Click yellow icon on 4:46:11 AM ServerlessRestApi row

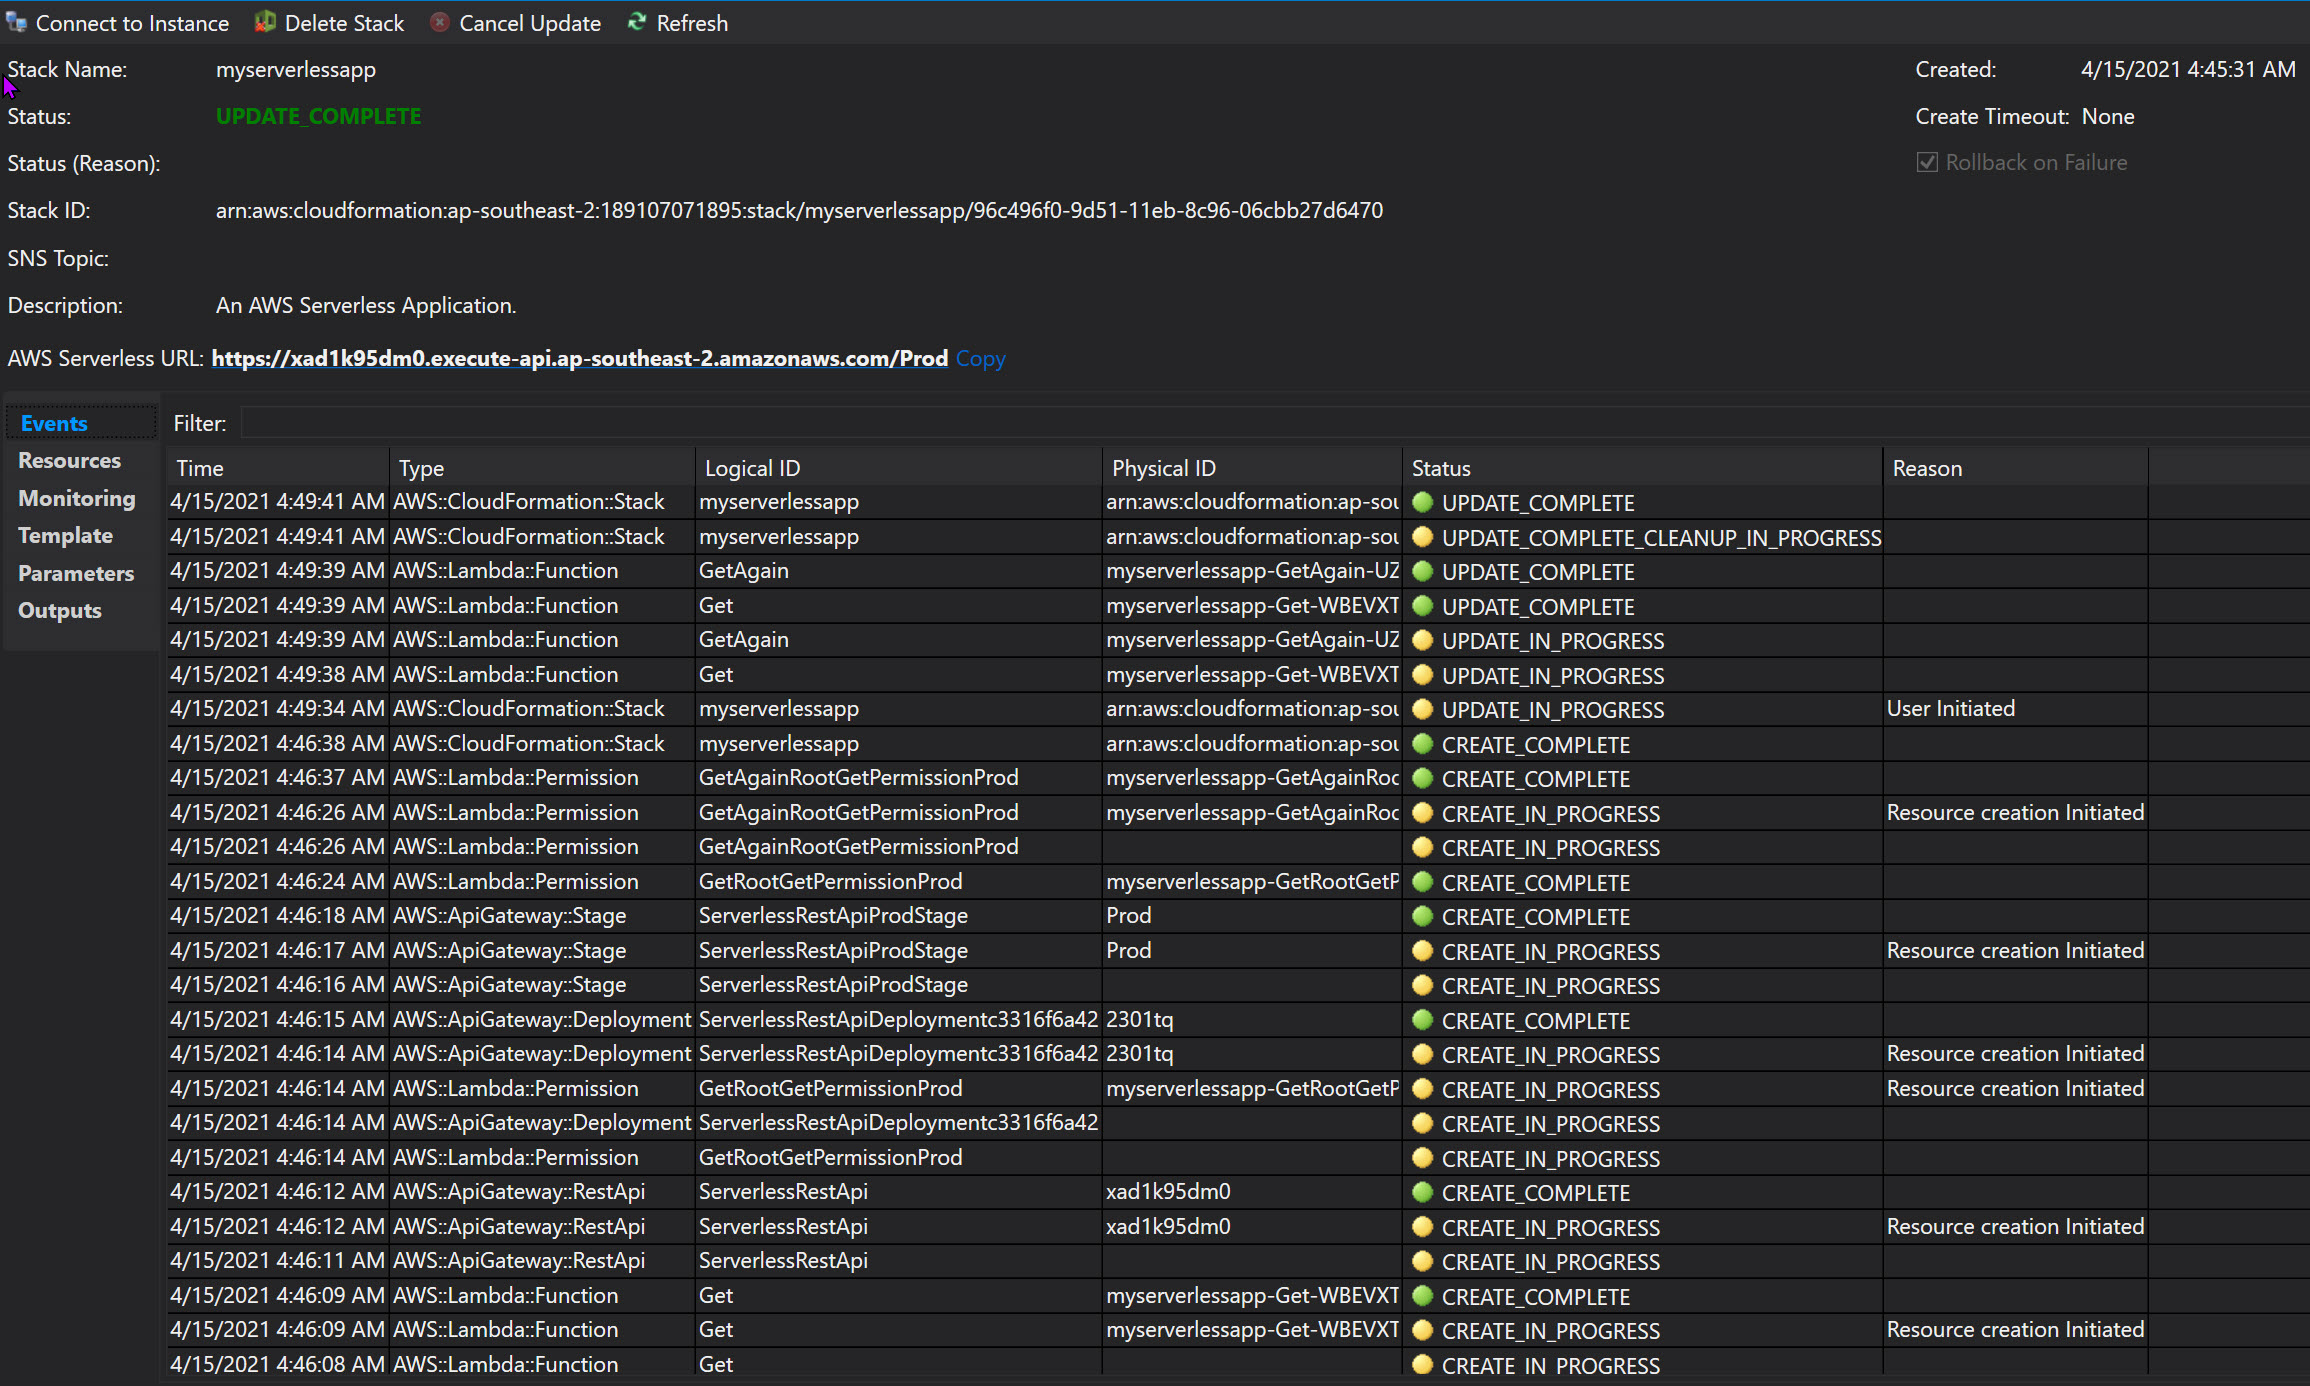click(1422, 1261)
